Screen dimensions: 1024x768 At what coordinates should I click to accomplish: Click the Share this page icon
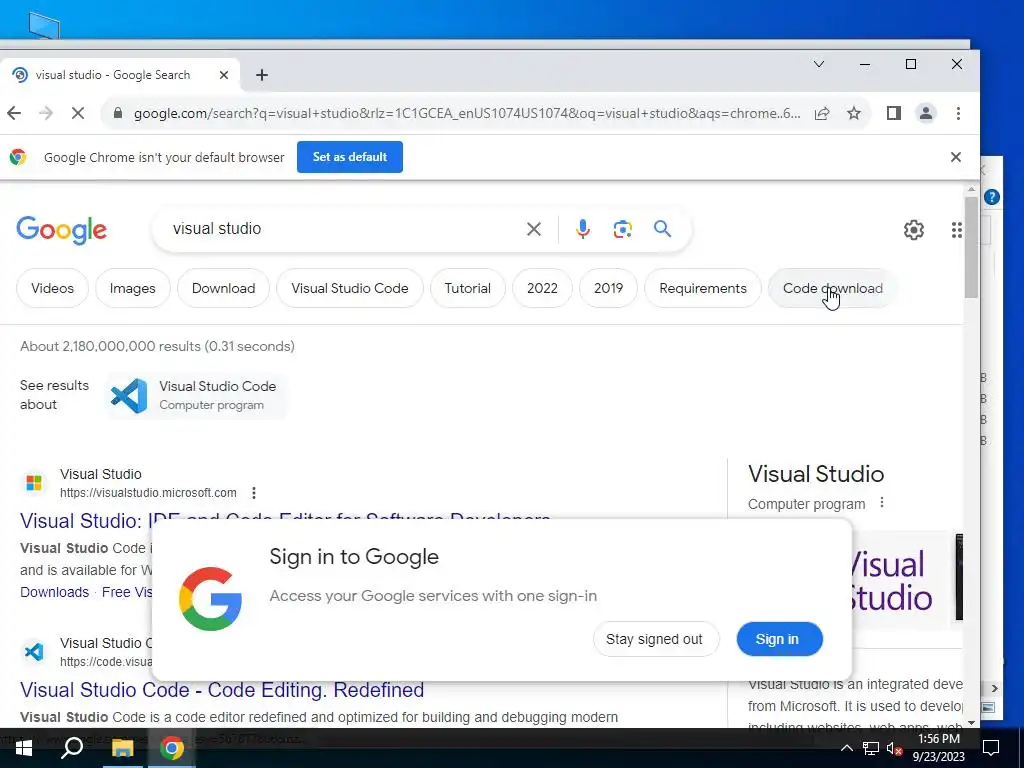(822, 113)
